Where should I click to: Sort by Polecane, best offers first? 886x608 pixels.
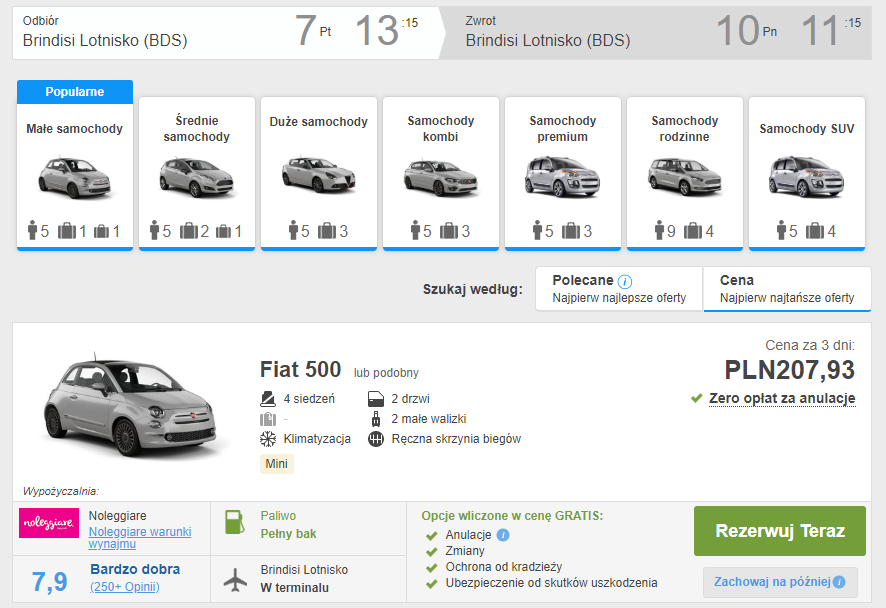(618, 289)
